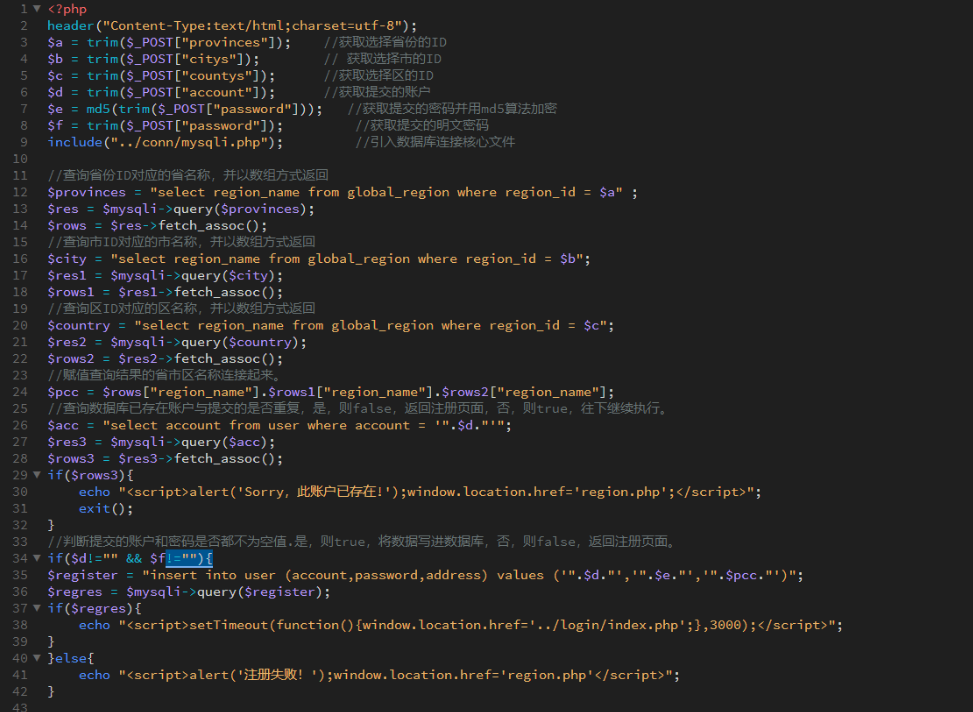Image resolution: width=973 pixels, height=712 pixels.
Task: Click query($register) on line 36
Action: click(x=260, y=592)
